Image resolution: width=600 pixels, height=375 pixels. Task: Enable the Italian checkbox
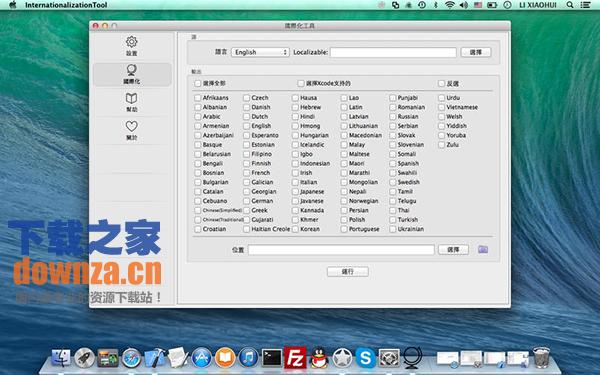pyautogui.click(x=295, y=182)
